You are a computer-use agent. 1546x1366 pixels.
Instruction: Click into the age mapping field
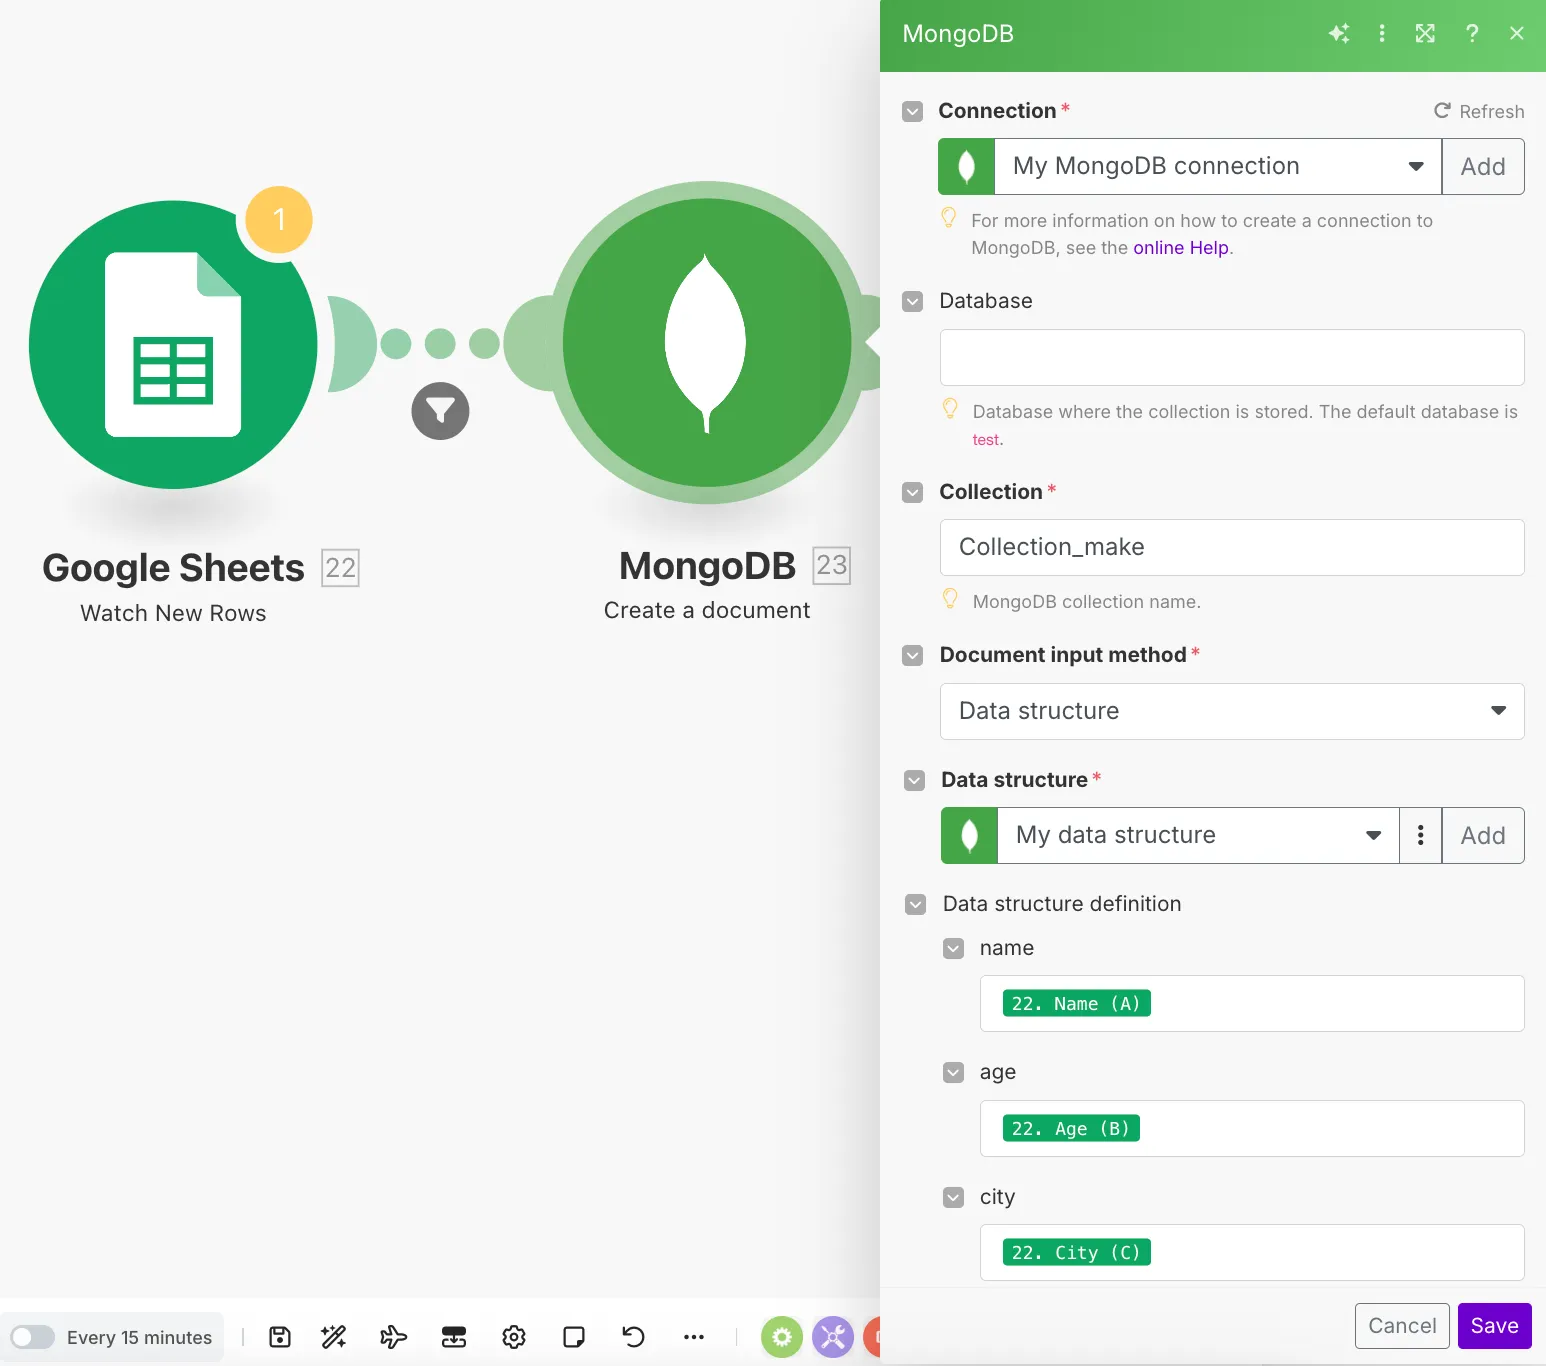(1252, 1128)
